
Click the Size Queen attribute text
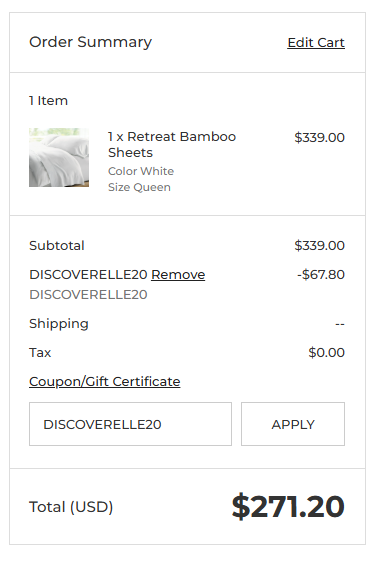pos(139,187)
